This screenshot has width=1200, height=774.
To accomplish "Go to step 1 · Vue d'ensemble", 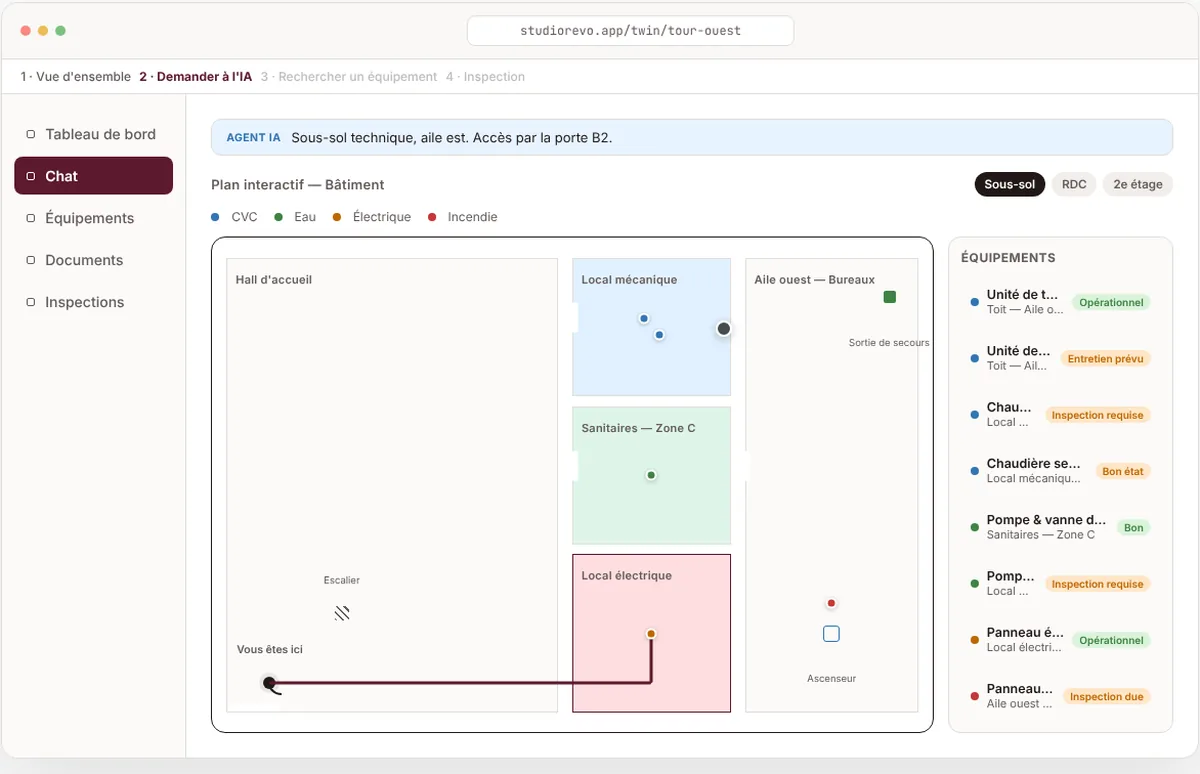I will 76,77.
